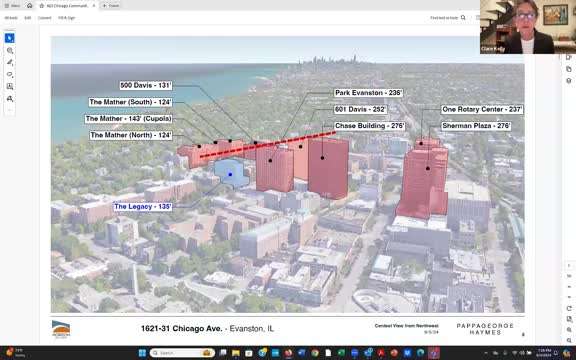576x360 pixels.
Task: Open Microsoft Edge from the taskbar
Action: coord(421,353)
